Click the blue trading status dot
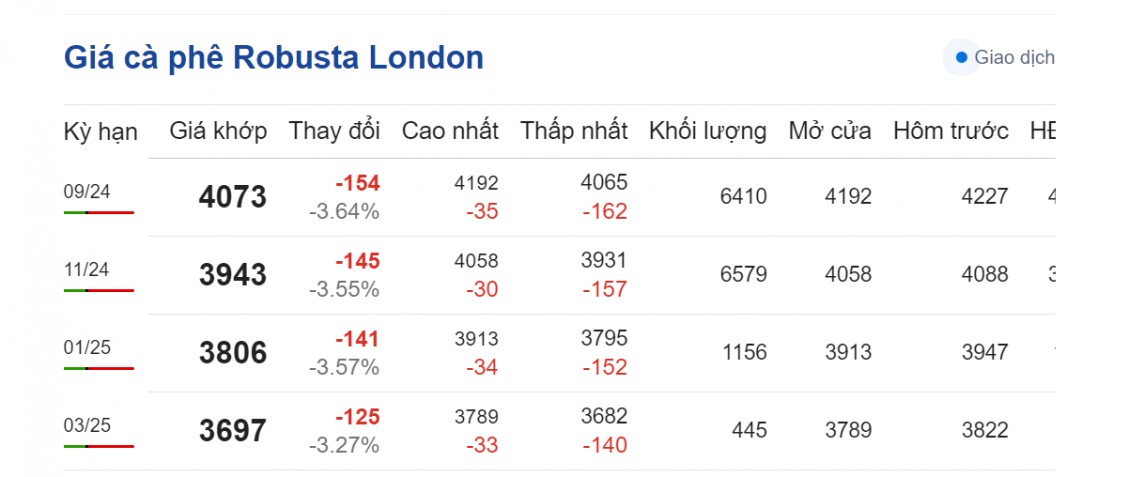The height and width of the screenshot is (477, 1144). tap(961, 58)
